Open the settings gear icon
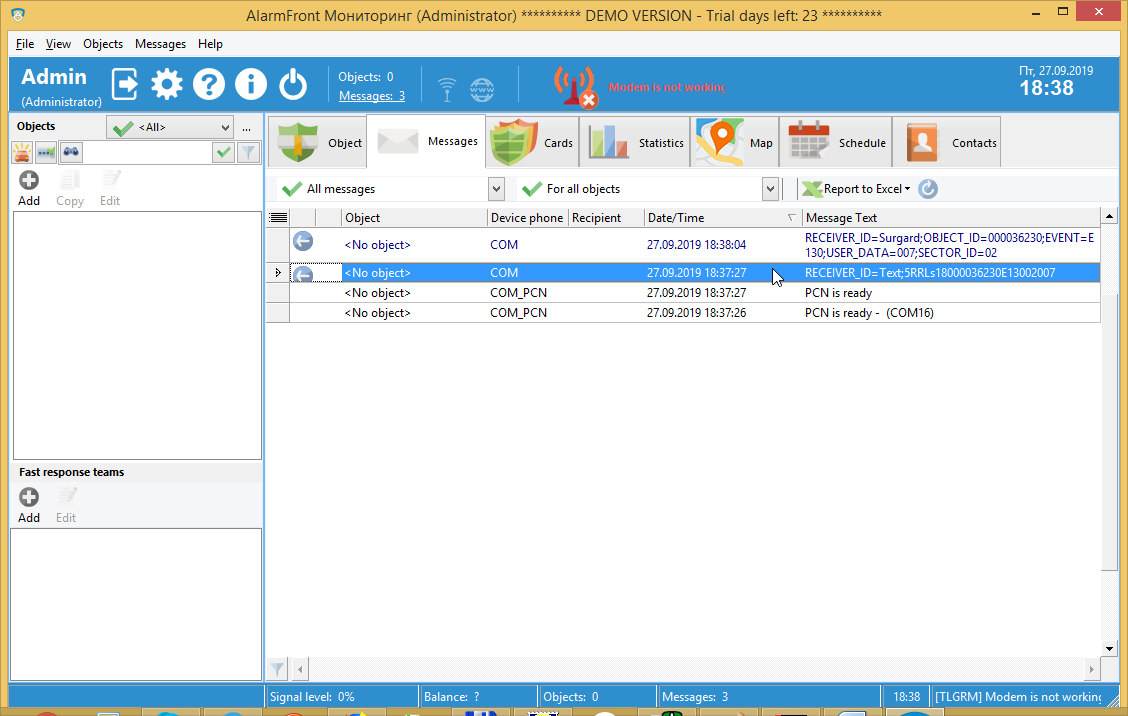 166,84
